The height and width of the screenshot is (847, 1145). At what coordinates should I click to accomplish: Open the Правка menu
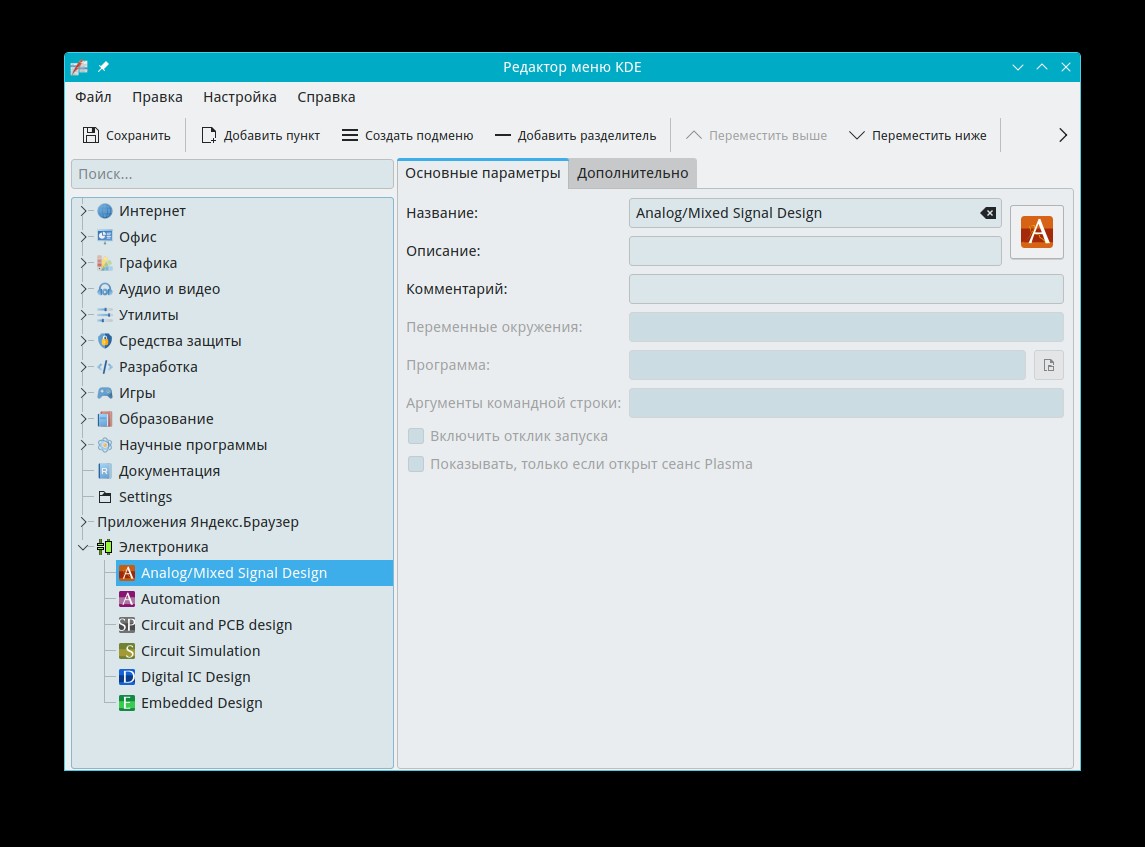click(x=157, y=97)
